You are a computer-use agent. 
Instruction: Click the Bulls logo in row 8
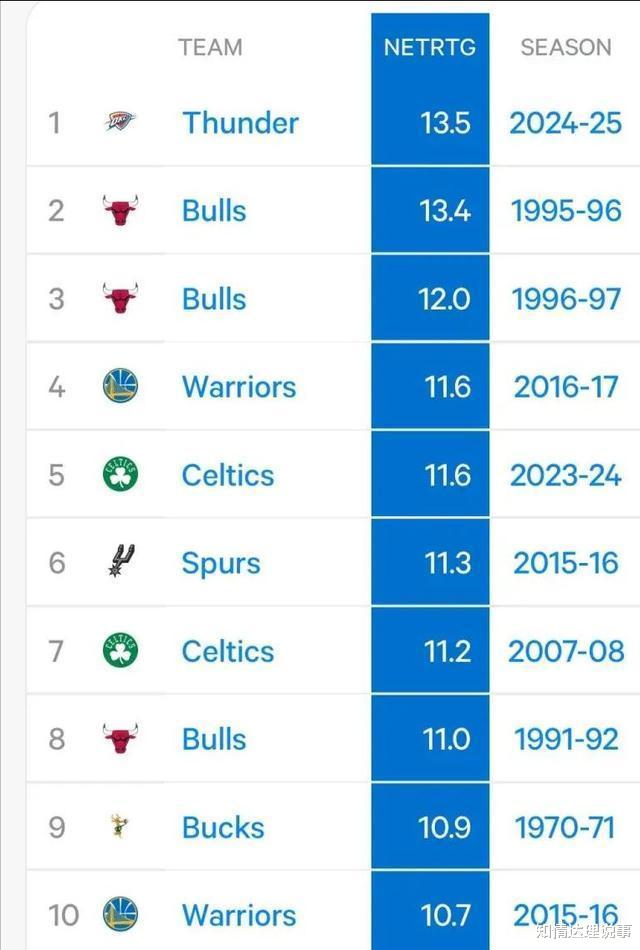tap(121, 739)
